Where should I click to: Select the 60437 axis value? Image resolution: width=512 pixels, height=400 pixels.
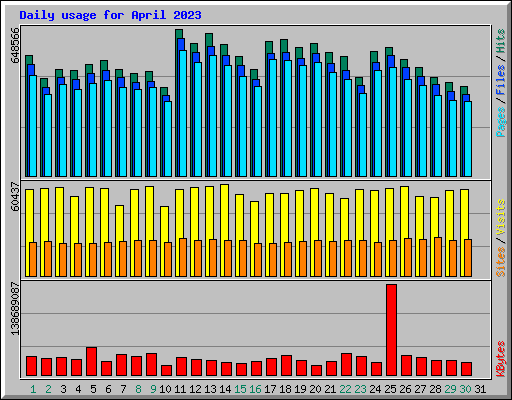tap(15, 197)
